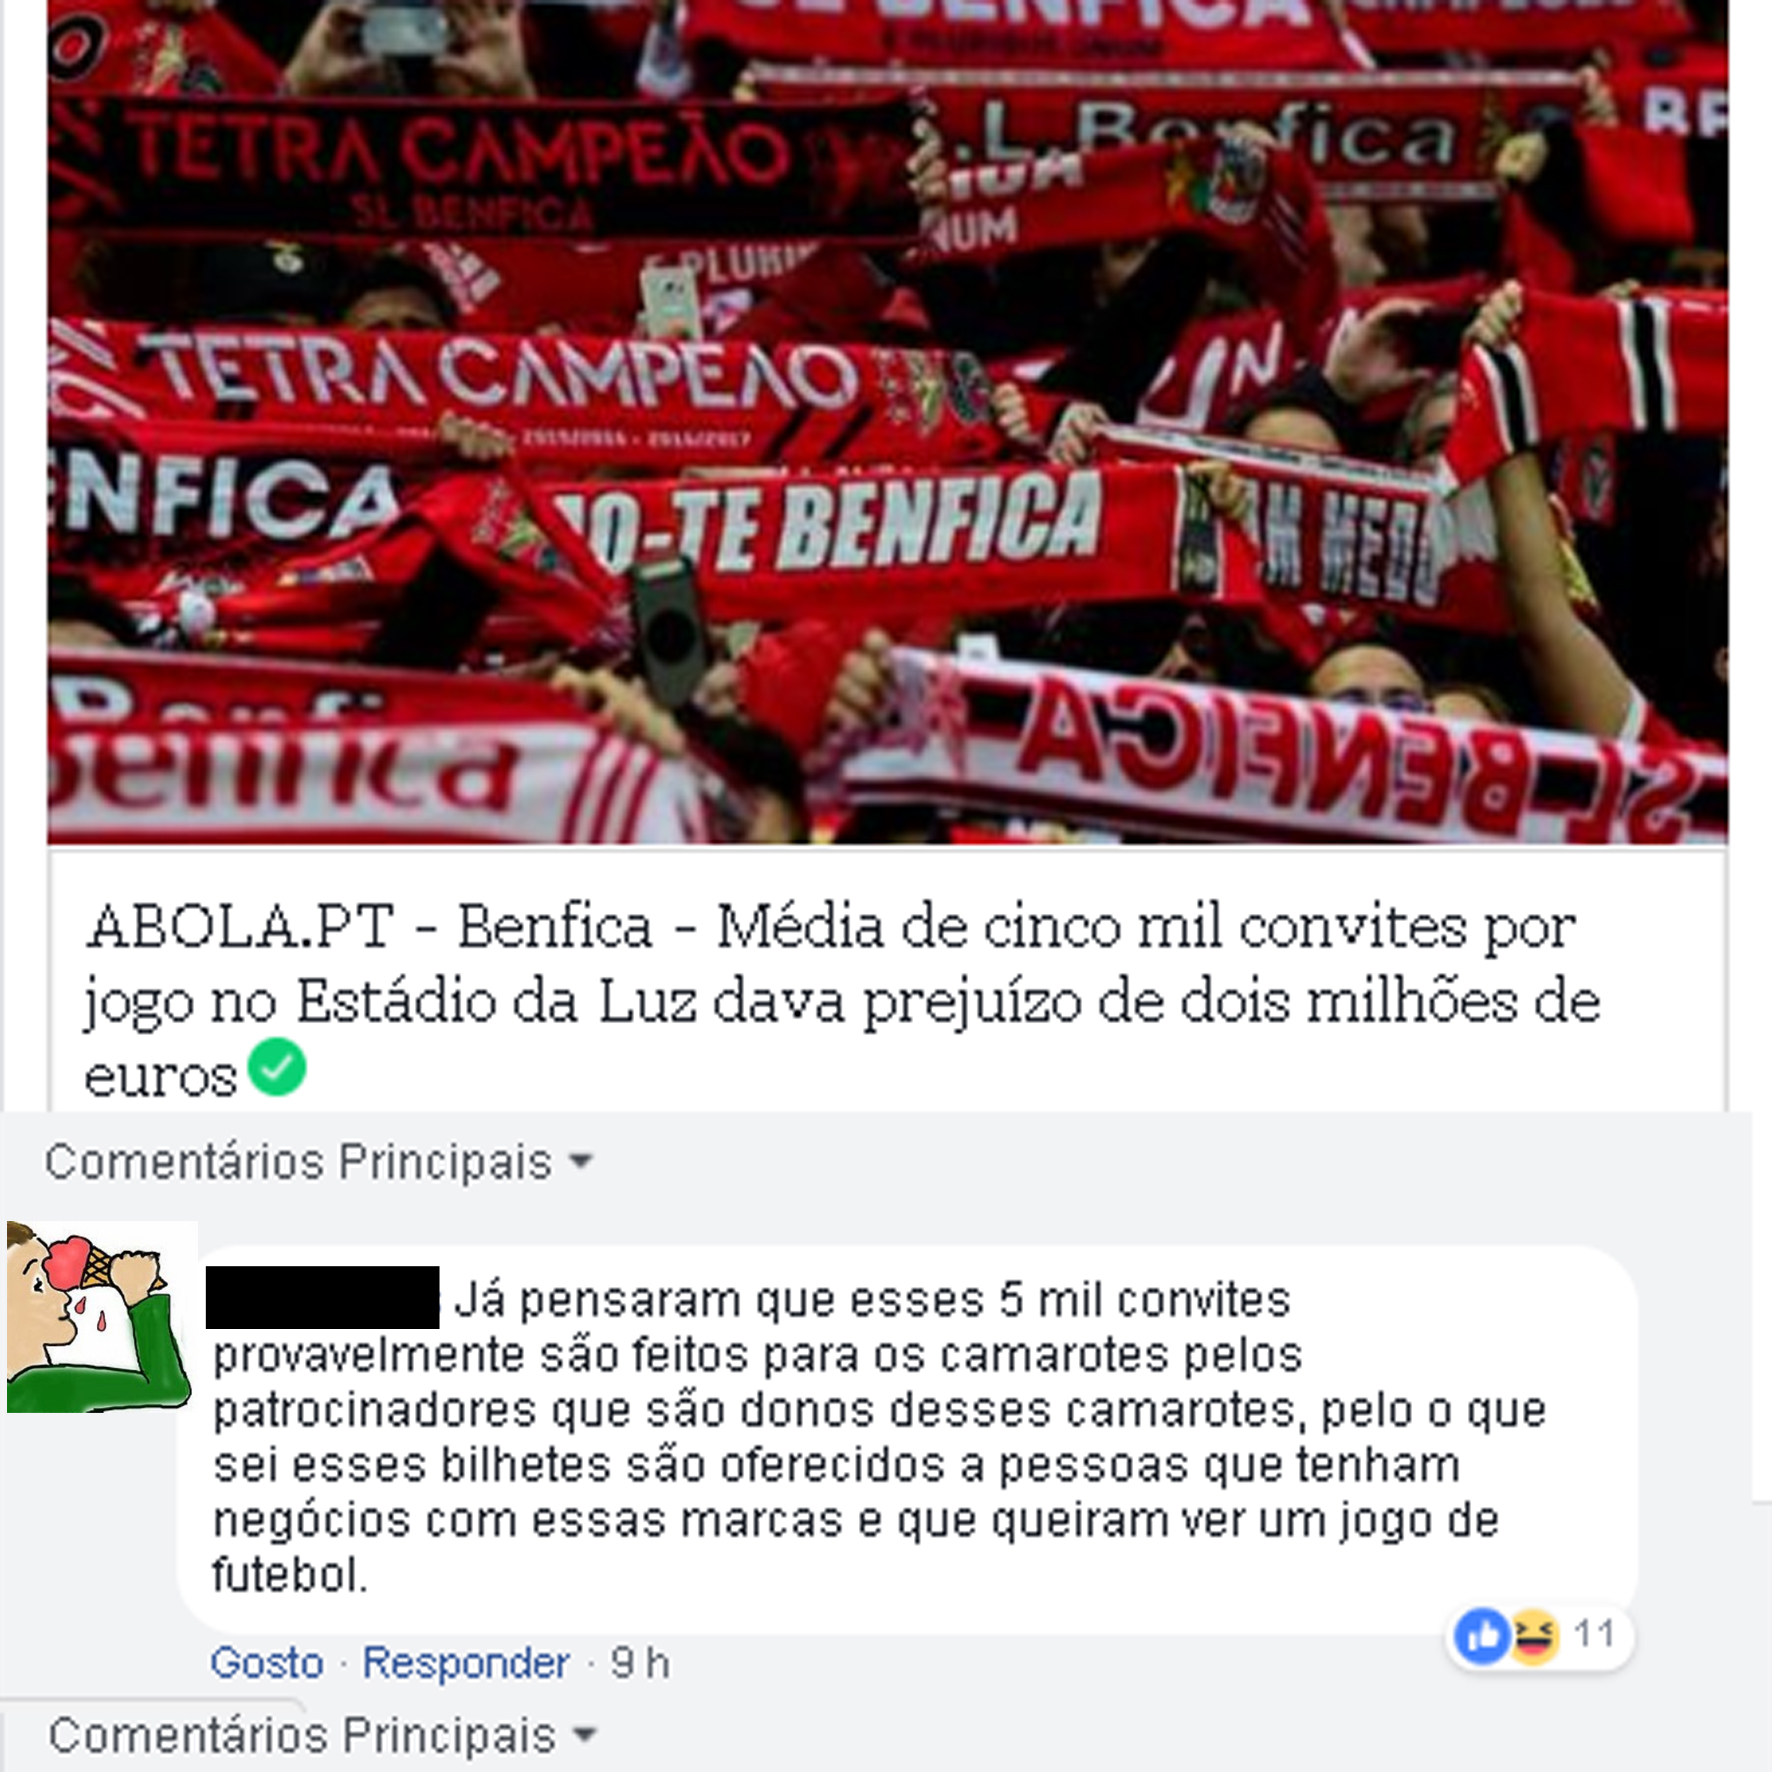
Task: Click "Responder" to reply to comment
Action: 466,1663
